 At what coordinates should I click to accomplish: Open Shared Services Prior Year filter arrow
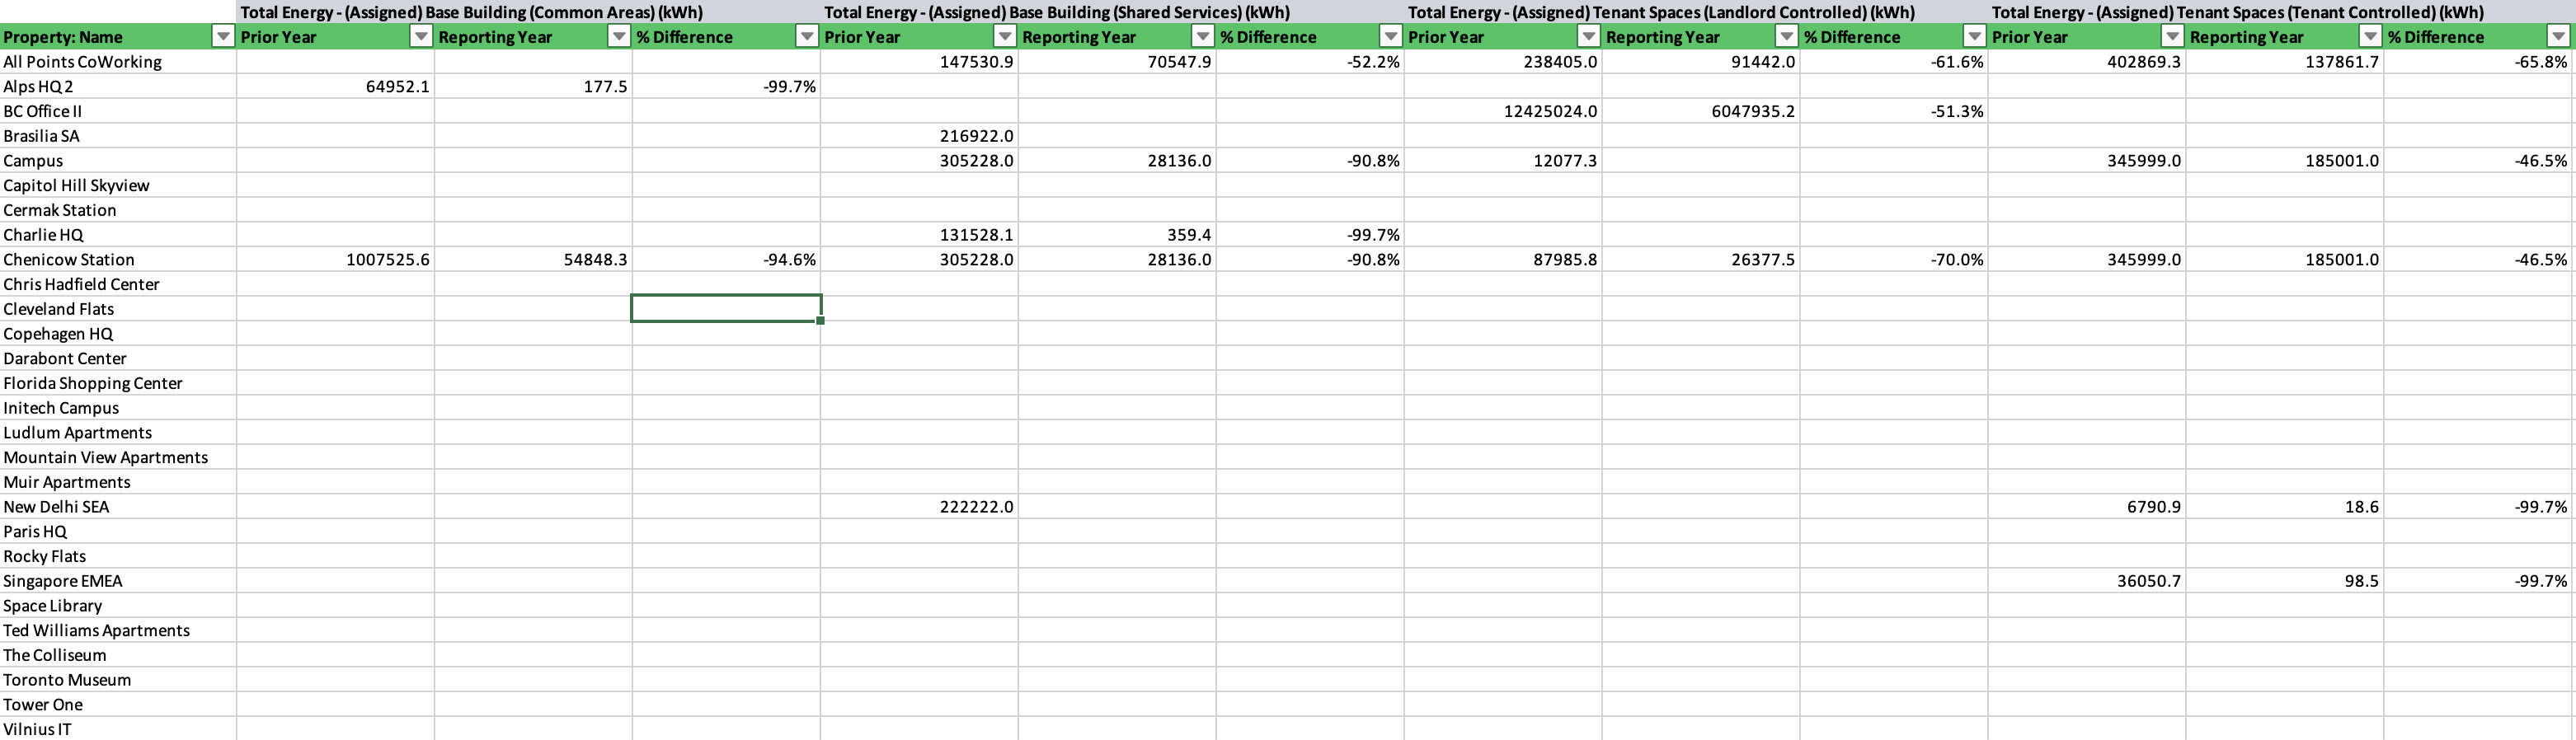[1005, 37]
